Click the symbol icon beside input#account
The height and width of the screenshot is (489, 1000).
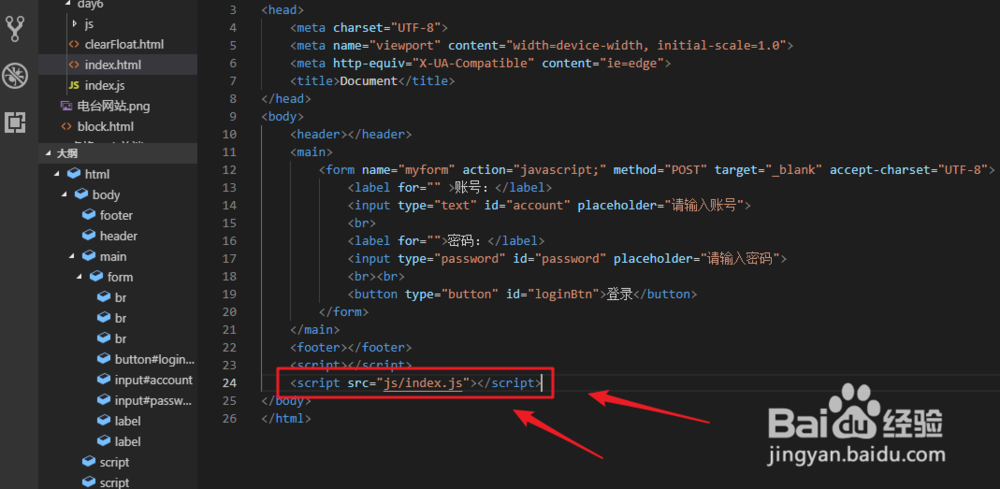coord(104,379)
